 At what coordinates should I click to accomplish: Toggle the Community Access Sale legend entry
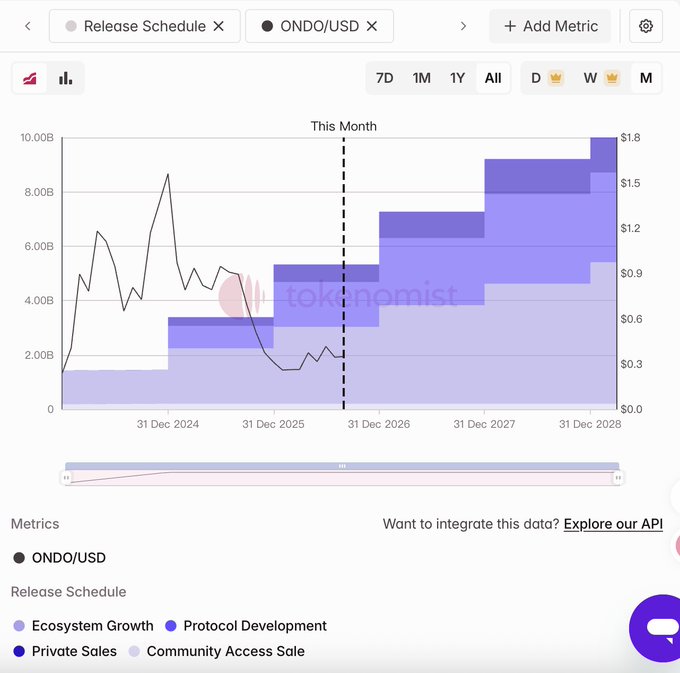click(217, 651)
